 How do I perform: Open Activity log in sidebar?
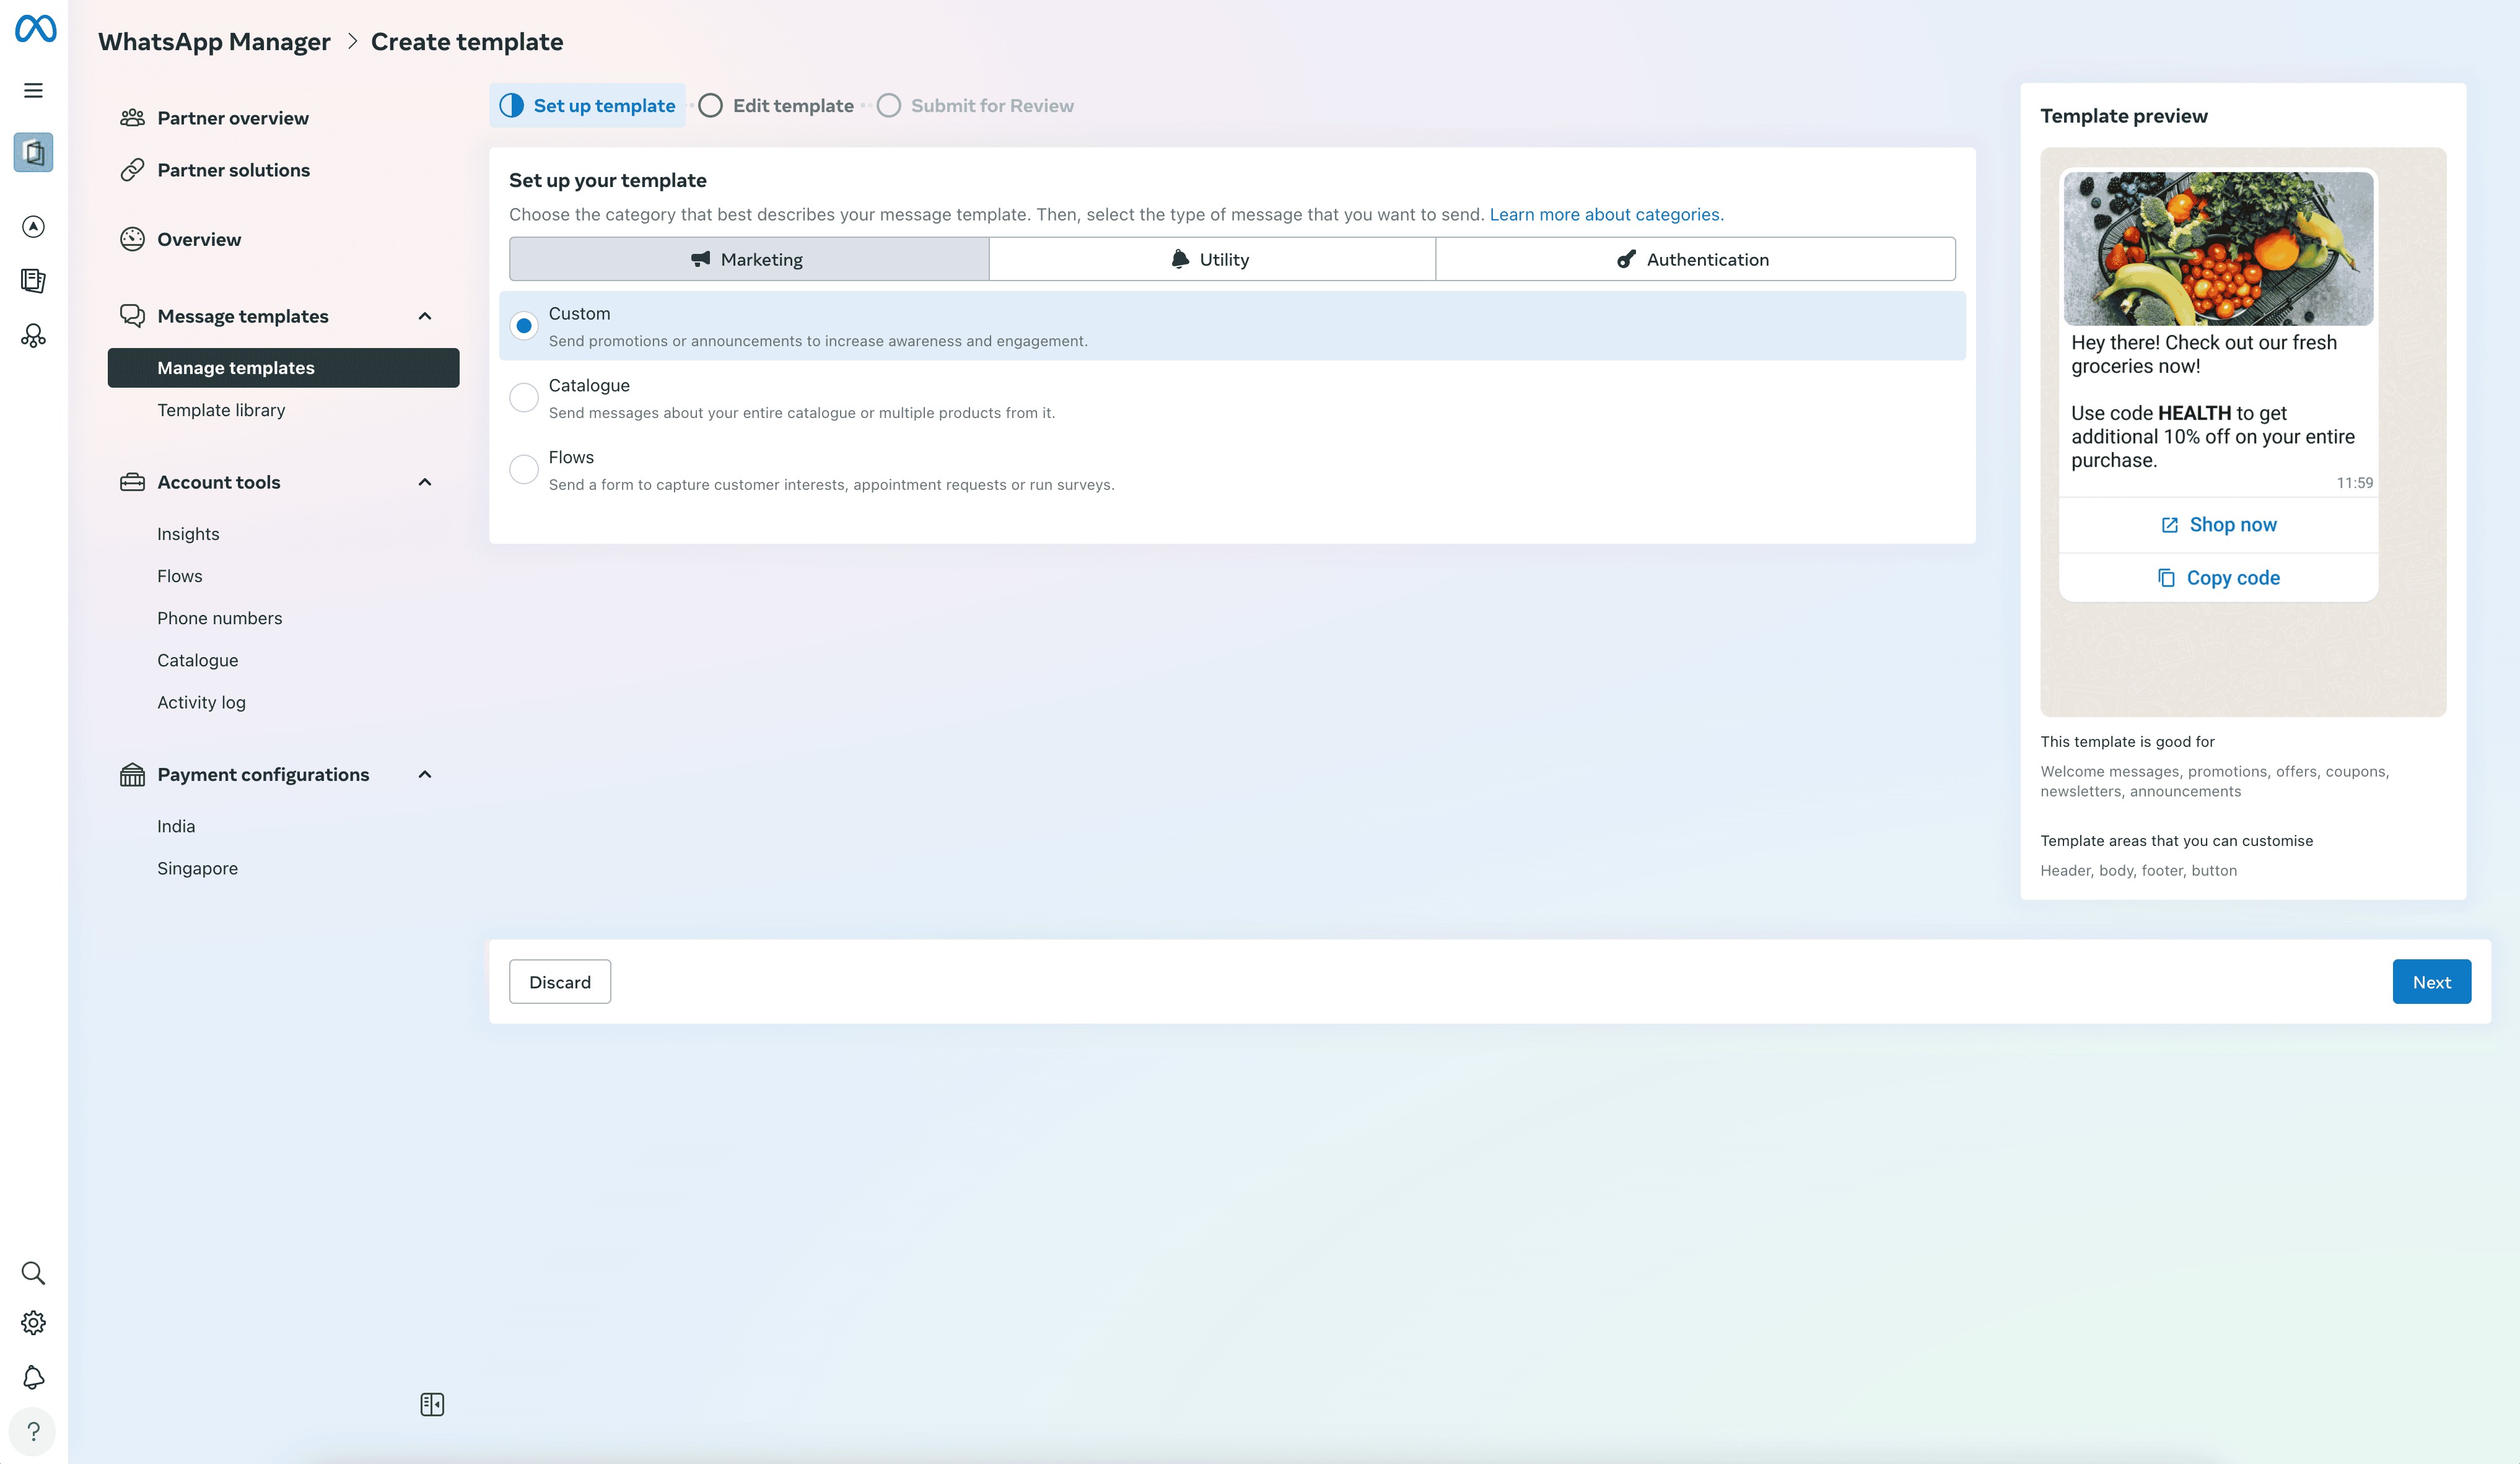coord(201,702)
